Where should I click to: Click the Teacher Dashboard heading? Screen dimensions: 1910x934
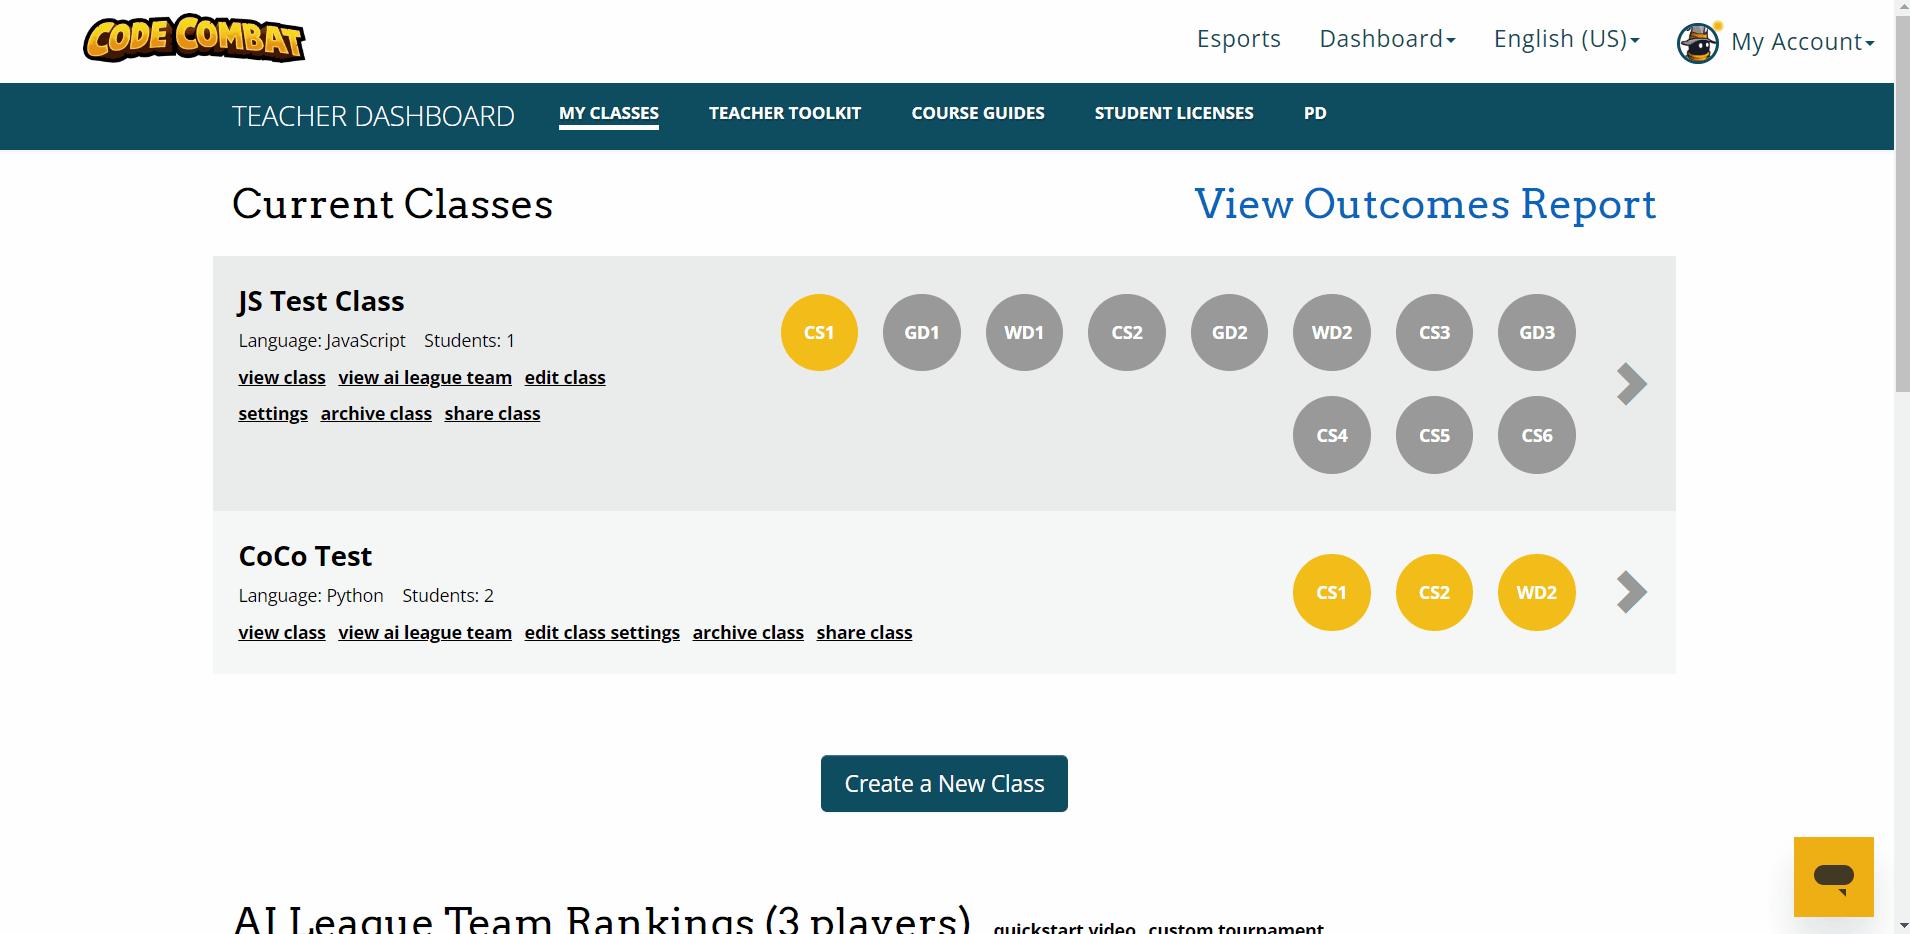[x=373, y=116]
